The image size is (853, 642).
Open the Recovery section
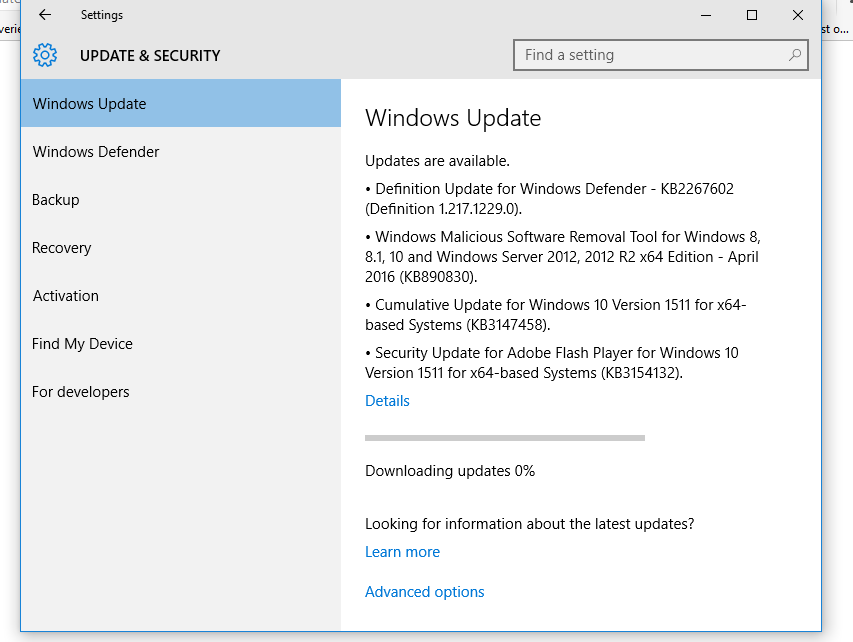tap(181, 248)
